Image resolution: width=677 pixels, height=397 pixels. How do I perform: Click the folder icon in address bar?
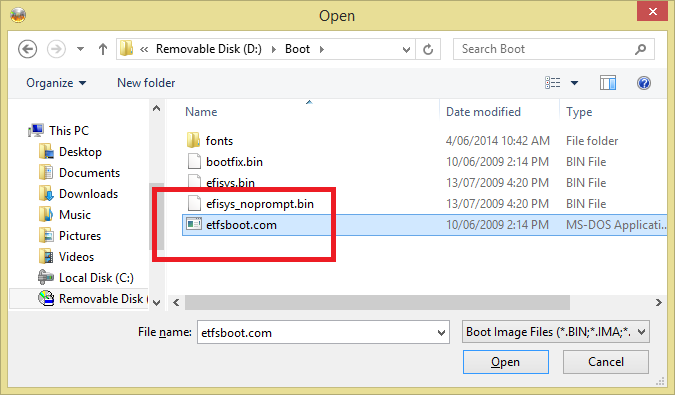click(x=126, y=48)
